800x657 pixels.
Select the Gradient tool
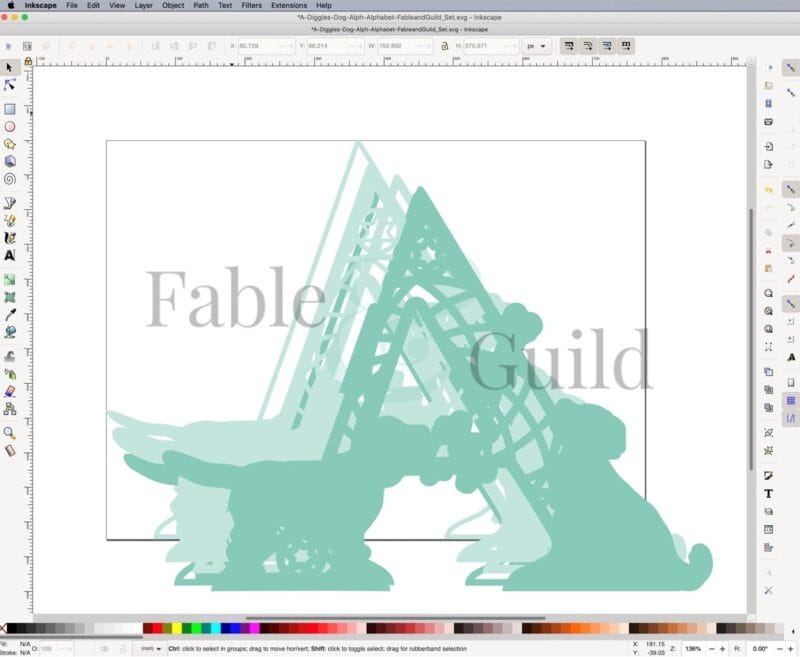point(10,281)
